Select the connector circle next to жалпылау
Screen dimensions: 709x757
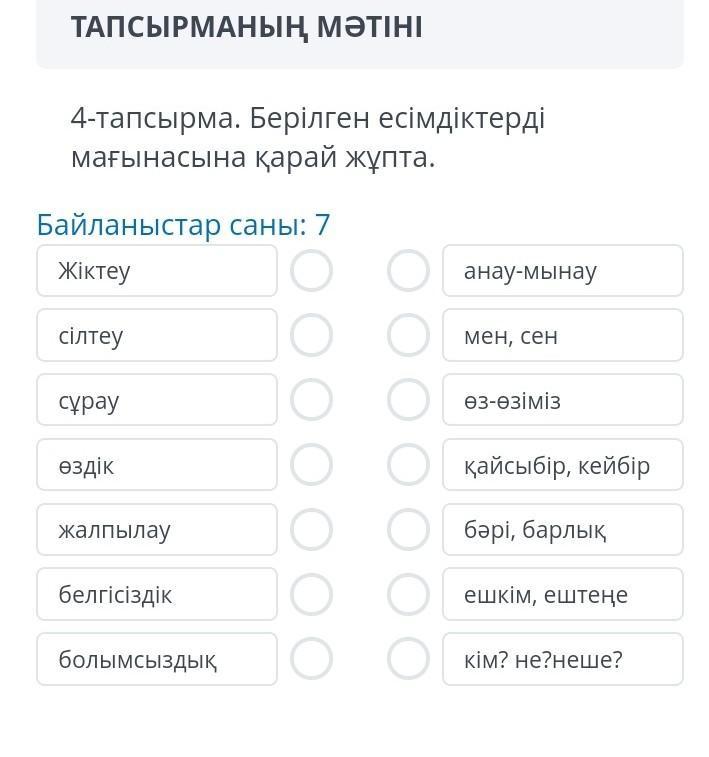[311, 530]
